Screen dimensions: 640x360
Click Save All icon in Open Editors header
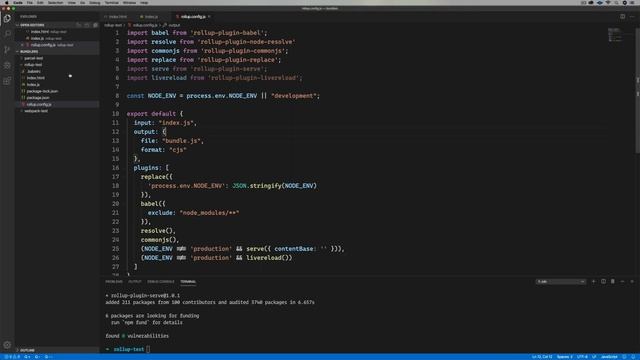coord(87,25)
